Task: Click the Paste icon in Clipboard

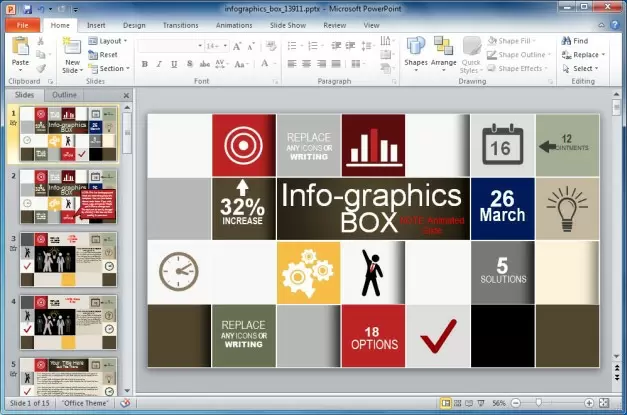Action: 20,47
